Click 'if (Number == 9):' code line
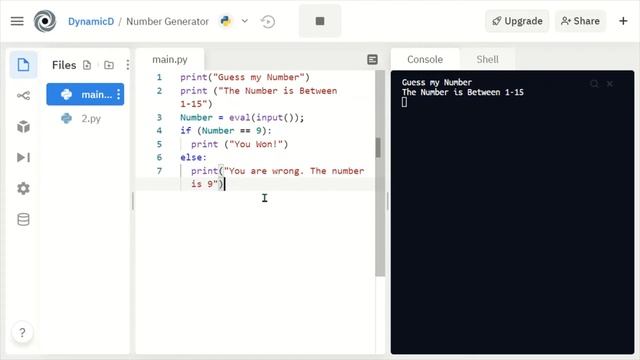640x360 pixels. (x=226, y=131)
